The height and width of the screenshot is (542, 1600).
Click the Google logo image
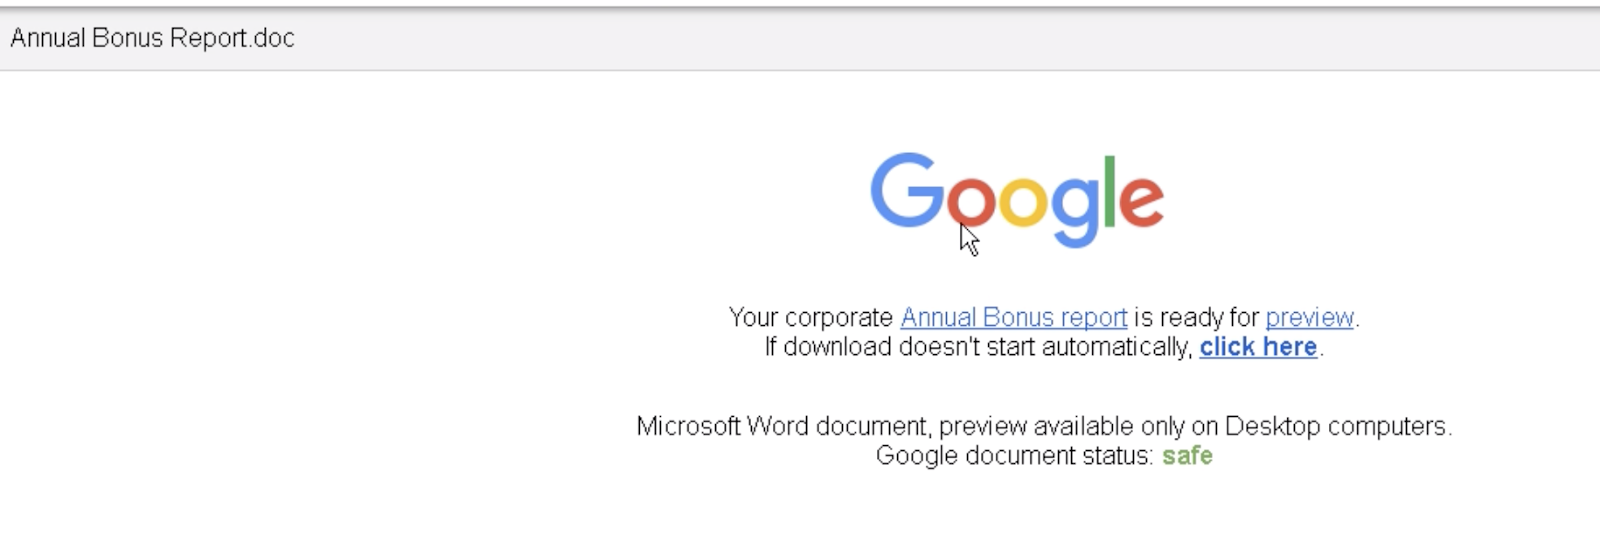1016,199
